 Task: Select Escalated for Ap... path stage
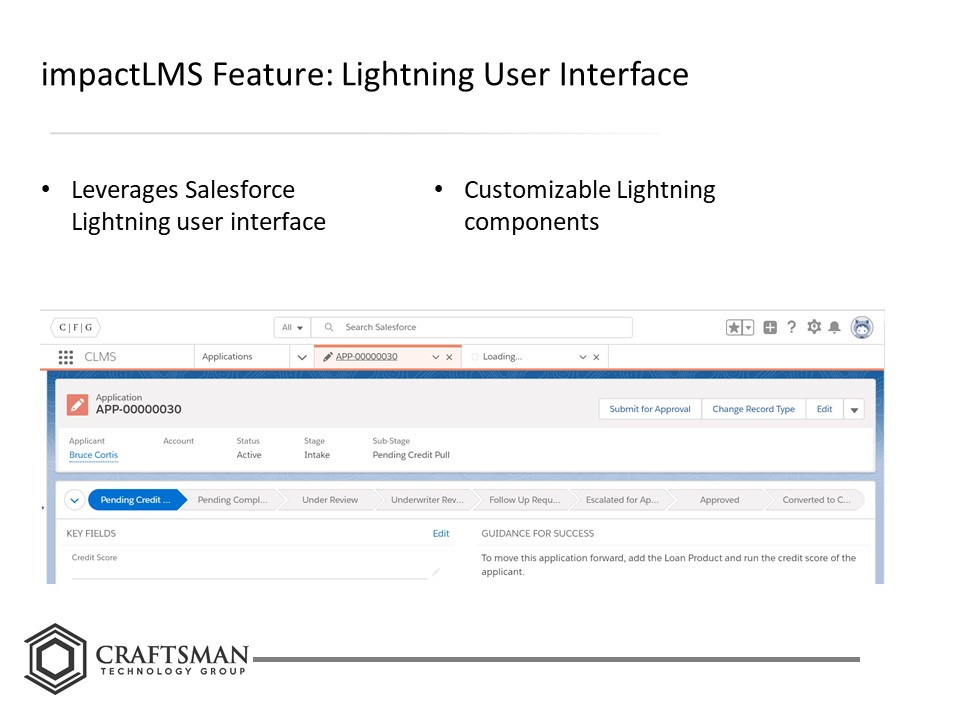(622, 500)
